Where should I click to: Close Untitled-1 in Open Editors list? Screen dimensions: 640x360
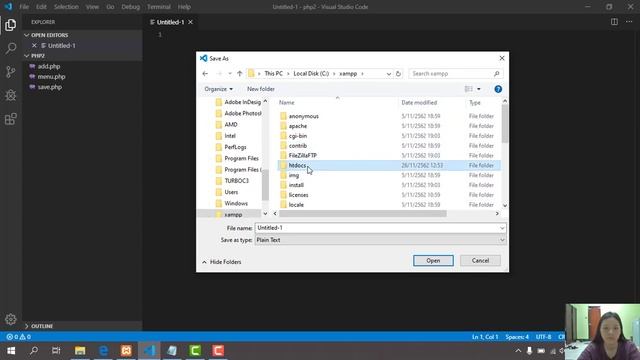point(34,45)
